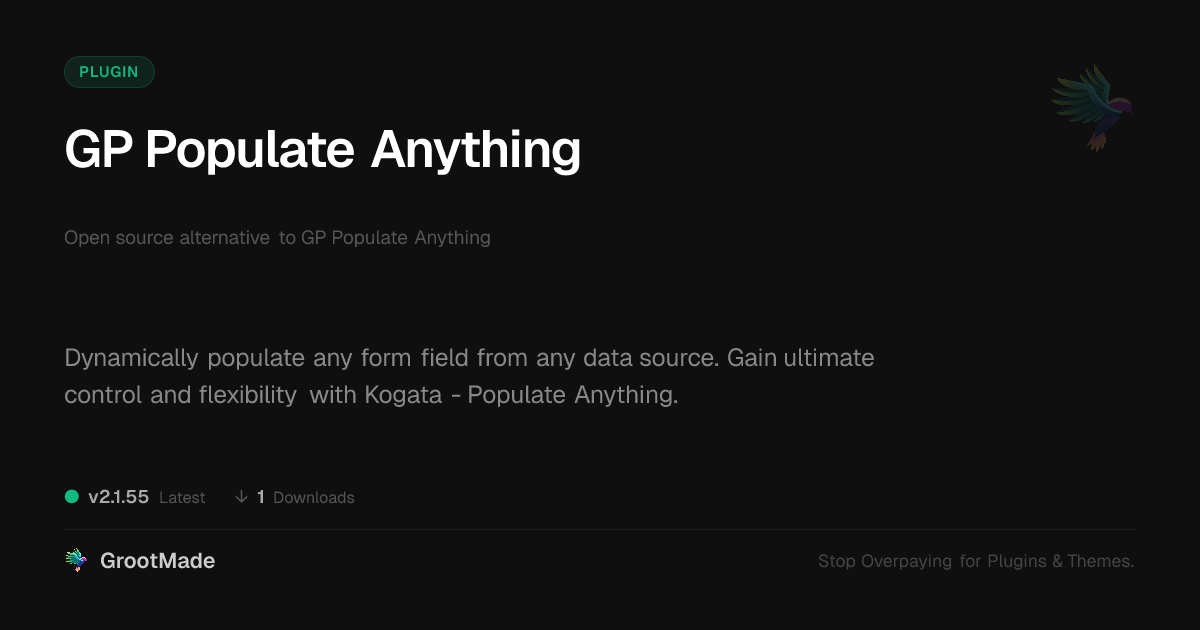Click the Stop Overpaying tagline text
This screenshot has width=1200, height=630.
point(885,561)
